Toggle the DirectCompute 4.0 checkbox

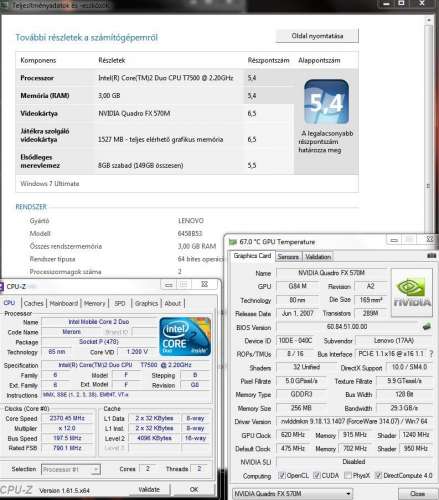tap(378, 475)
